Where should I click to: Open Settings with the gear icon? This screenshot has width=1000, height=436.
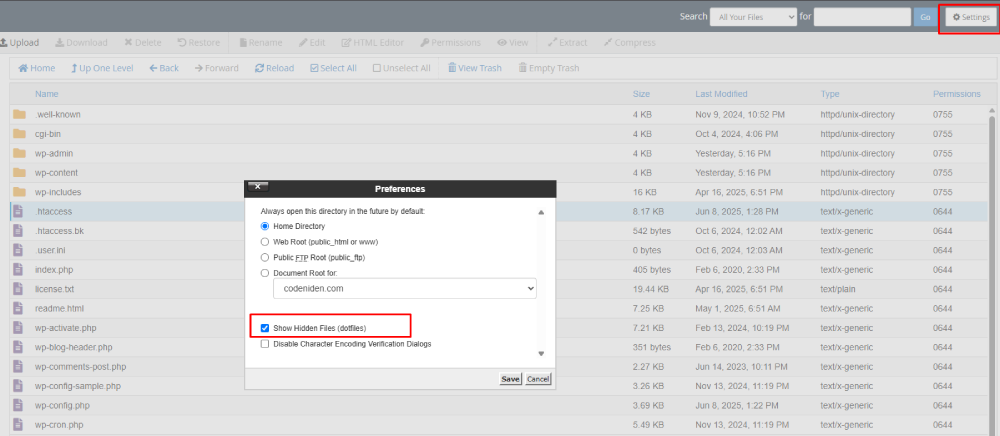971,17
